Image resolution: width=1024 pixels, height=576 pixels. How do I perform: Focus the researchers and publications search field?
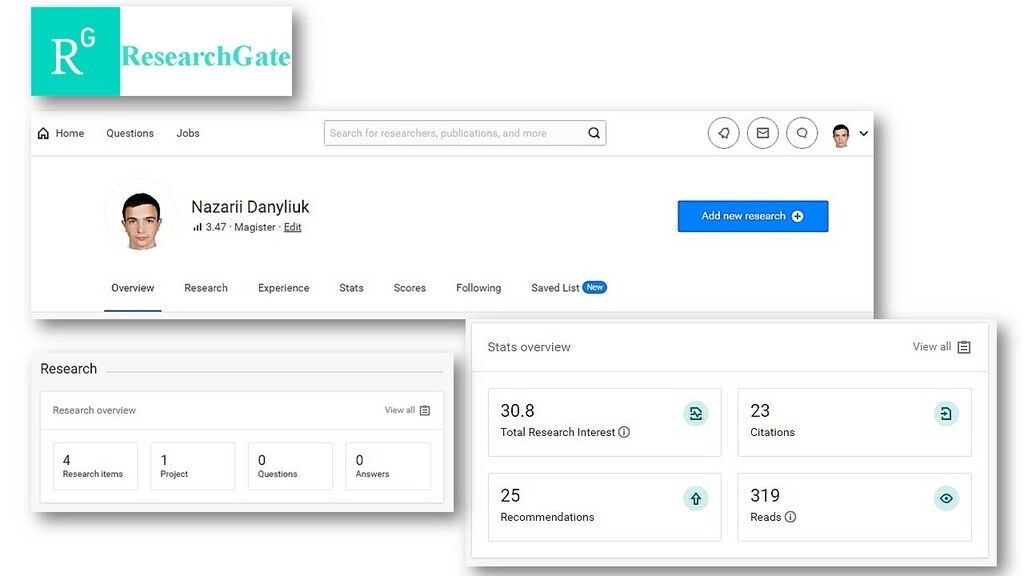click(x=465, y=133)
